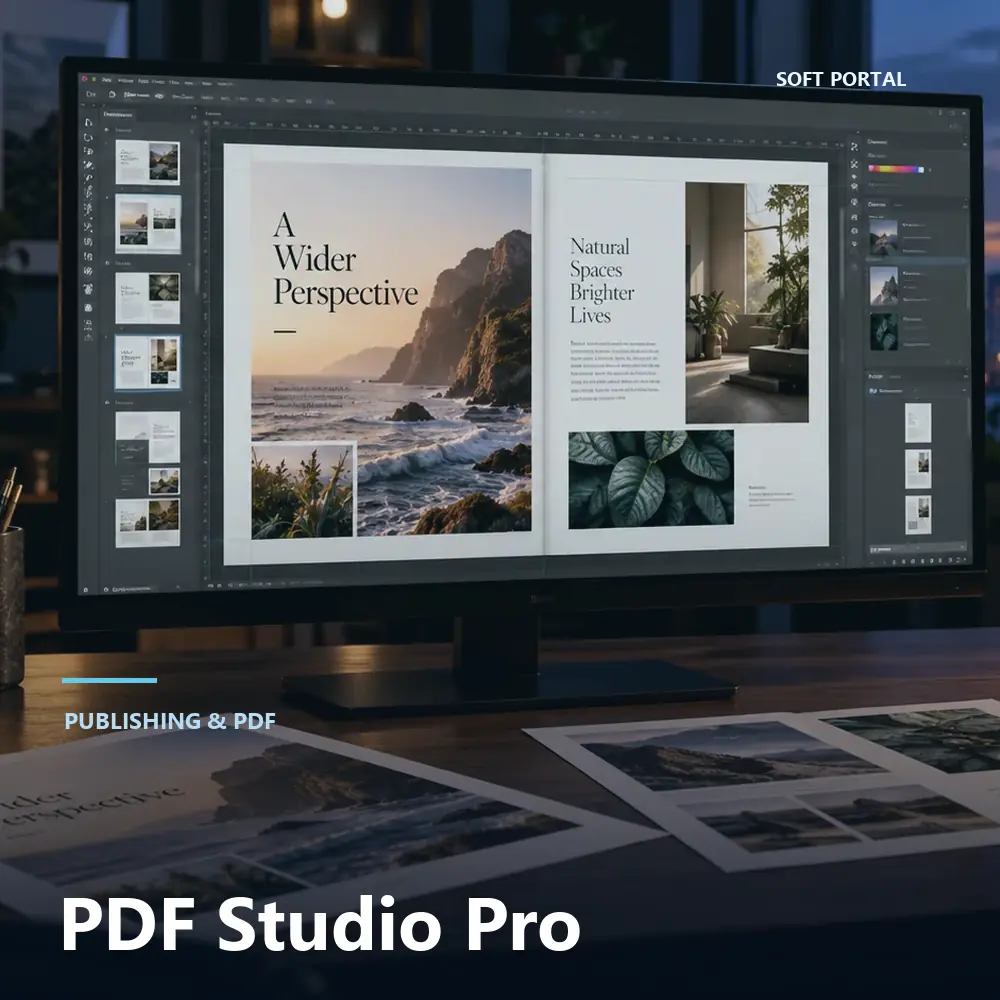Click the short caption beside the leaves photo
1000x1000 pixels.
[x=770, y=495]
